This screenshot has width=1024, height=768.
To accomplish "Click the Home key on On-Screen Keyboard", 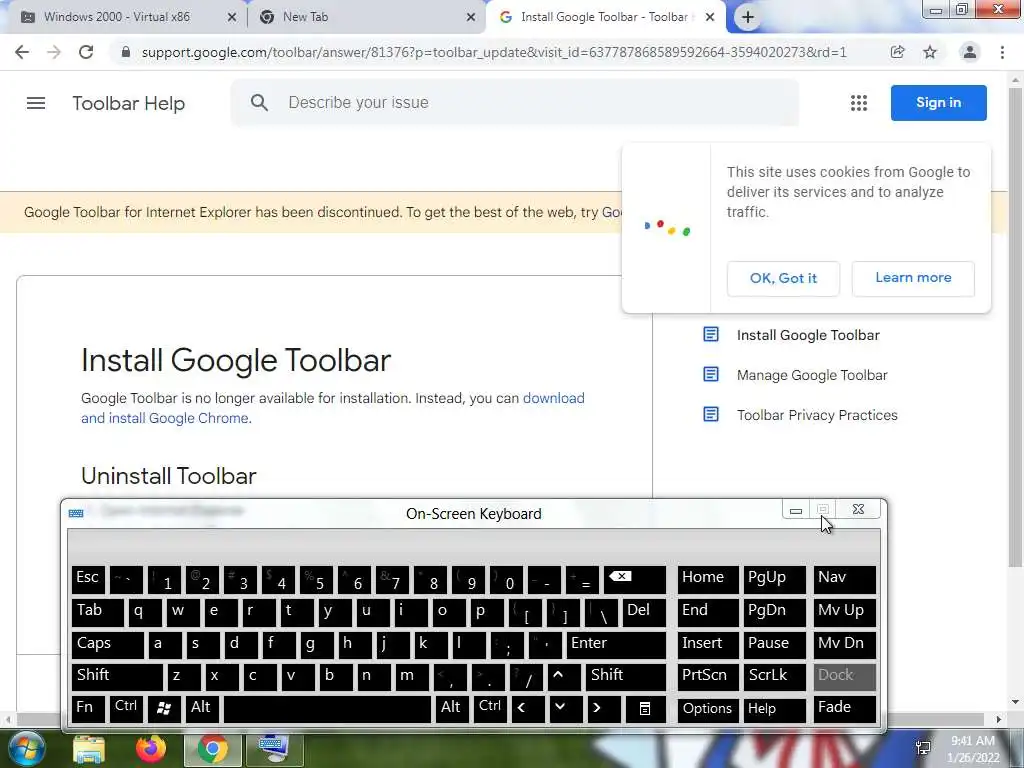I will [x=708, y=580].
